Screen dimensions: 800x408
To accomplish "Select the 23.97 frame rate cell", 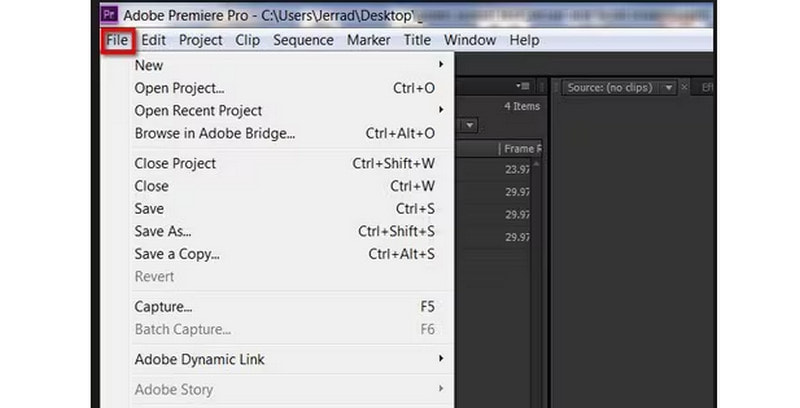I will [x=517, y=169].
